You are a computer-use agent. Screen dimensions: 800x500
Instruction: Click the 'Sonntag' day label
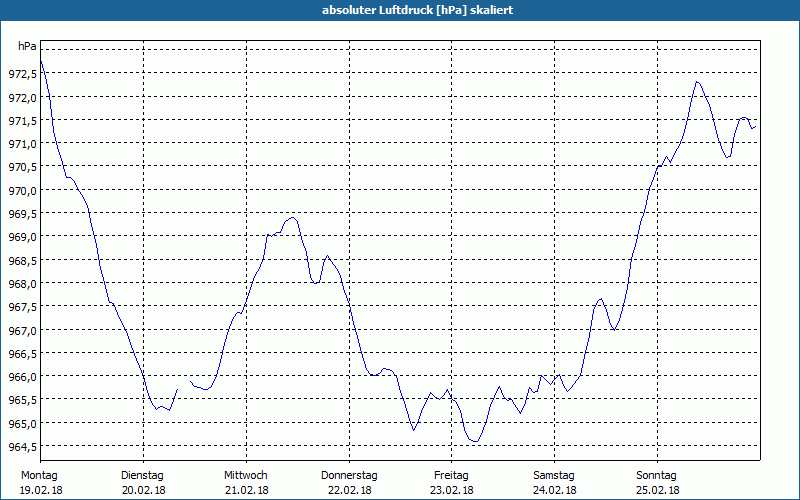click(x=656, y=476)
